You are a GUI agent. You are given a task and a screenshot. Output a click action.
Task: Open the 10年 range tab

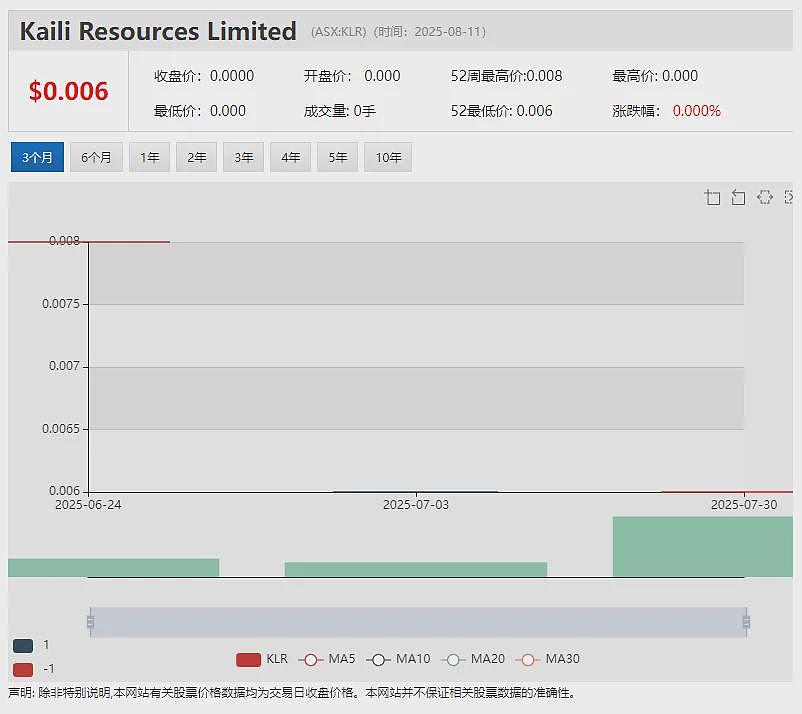click(388, 157)
